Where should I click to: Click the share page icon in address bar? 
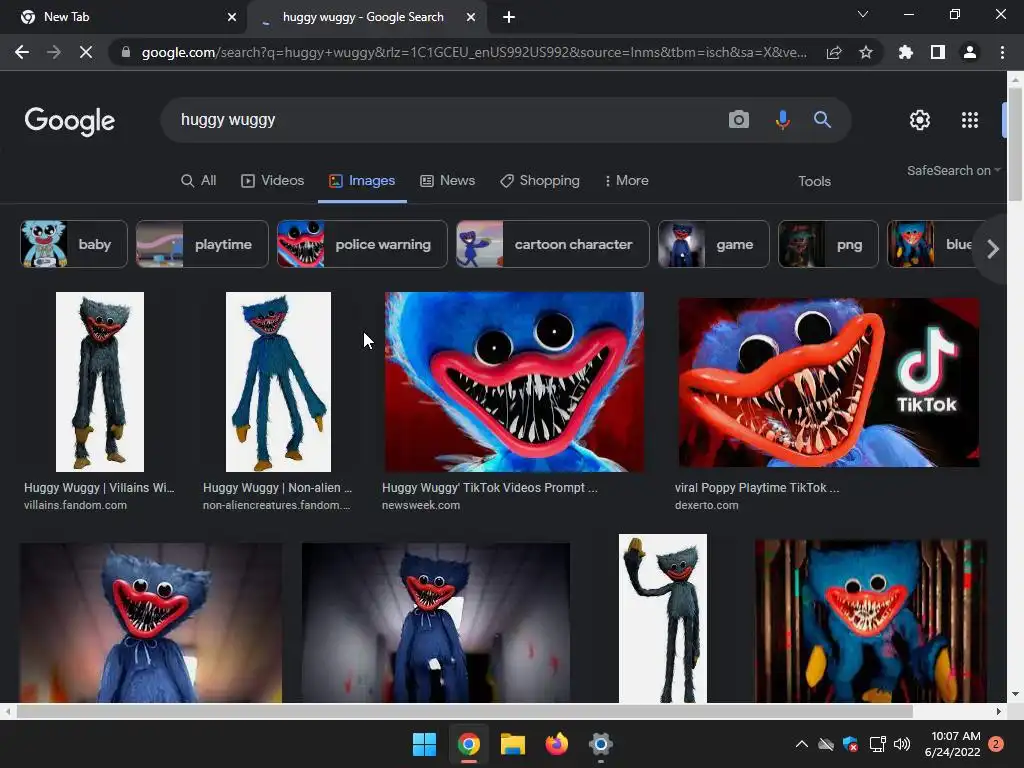tap(834, 52)
